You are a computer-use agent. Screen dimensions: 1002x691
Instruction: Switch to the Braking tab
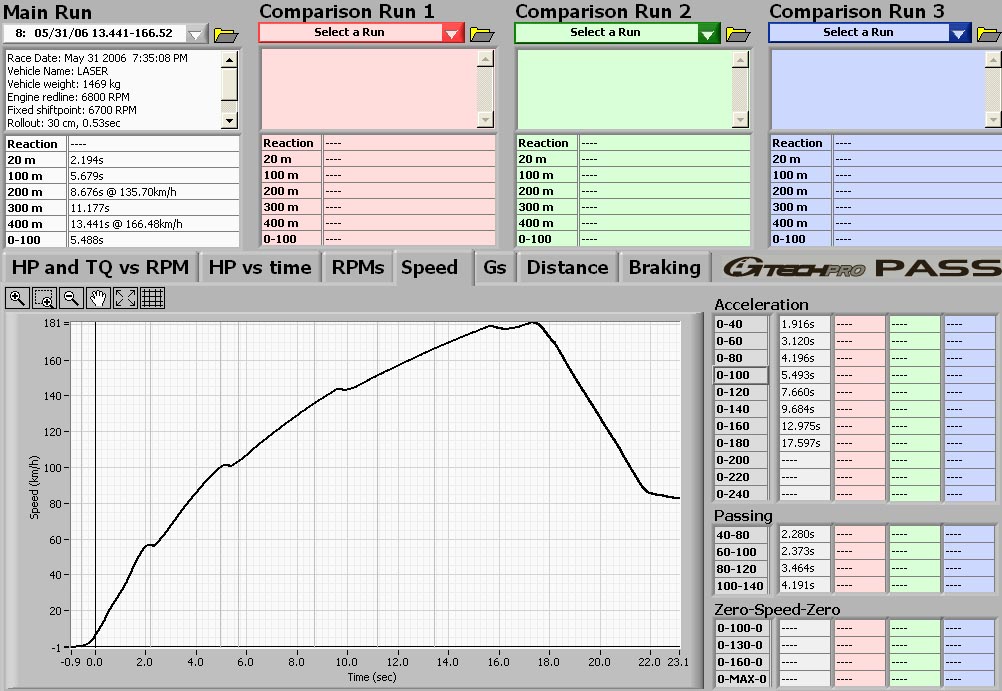click(x=664, y=268)
